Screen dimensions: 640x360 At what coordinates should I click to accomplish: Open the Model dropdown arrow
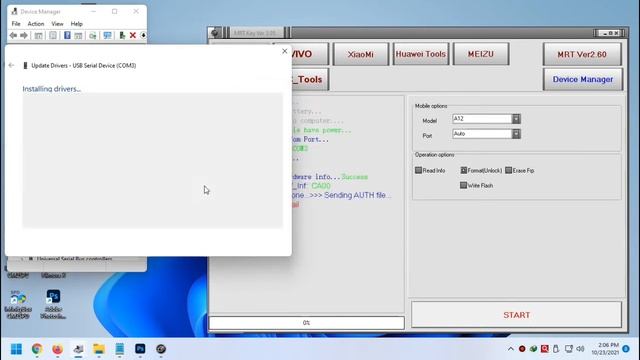click(516, 119)
